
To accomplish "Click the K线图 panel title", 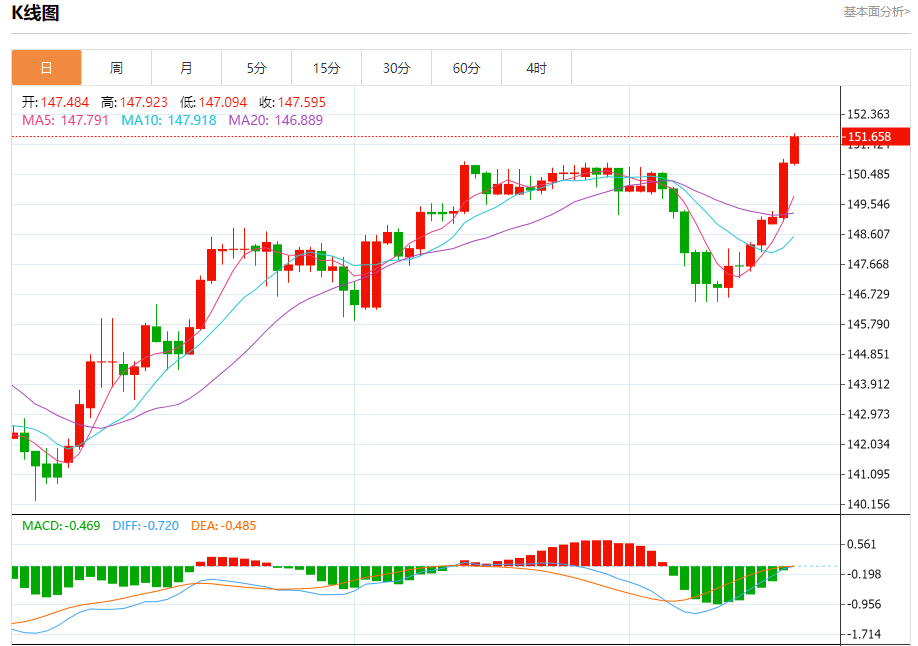I will [36, 13].
